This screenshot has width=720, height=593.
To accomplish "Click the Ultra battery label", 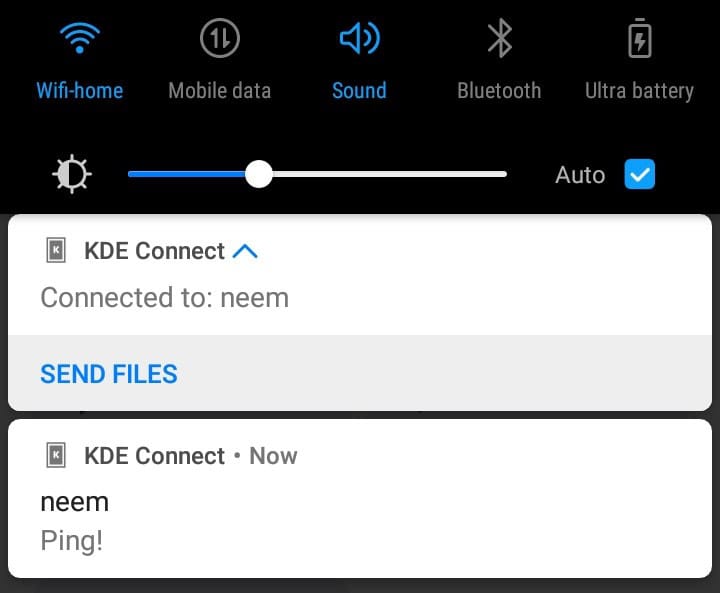I will (x=639, y=91).
